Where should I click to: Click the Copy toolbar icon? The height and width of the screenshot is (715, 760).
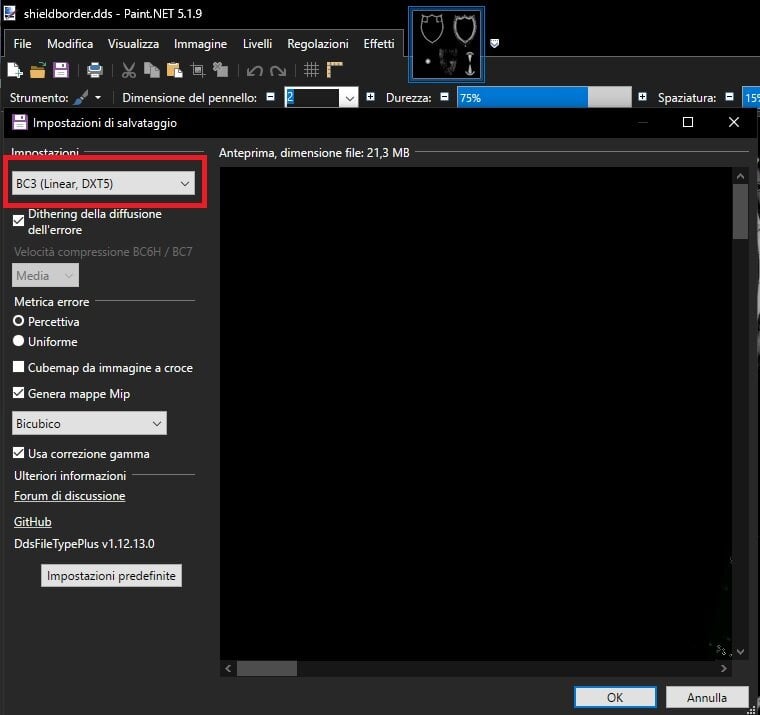coord(152,70)
